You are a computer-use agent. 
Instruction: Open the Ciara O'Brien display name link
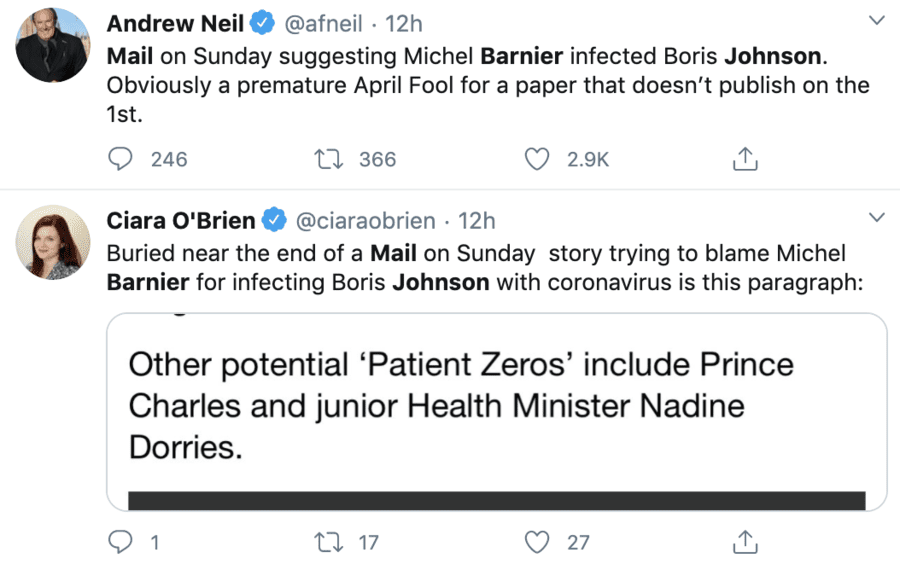pyautogui.click(x=180, y=220)
